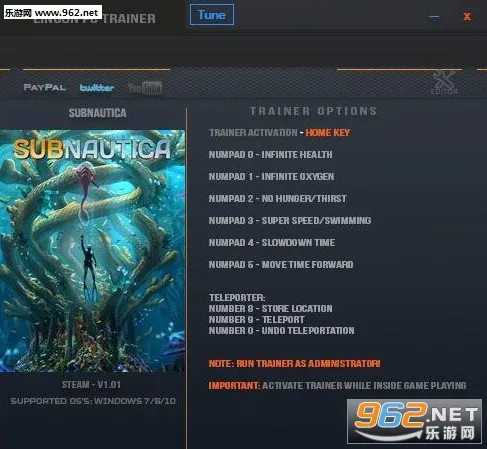Open the YouTube logo link
Screen dimensions: 487x449
tap(145, 88)
